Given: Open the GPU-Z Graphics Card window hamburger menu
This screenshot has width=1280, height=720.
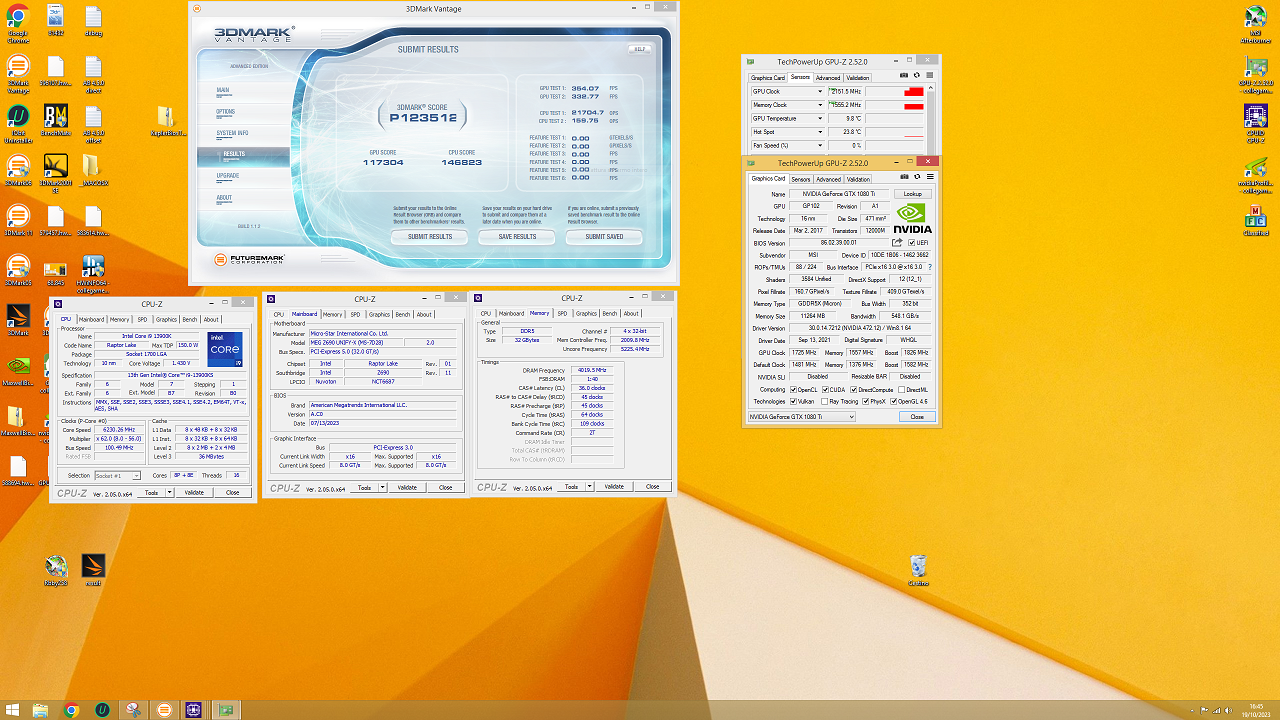Looking at the screenshot, I should tap(930, 178).
